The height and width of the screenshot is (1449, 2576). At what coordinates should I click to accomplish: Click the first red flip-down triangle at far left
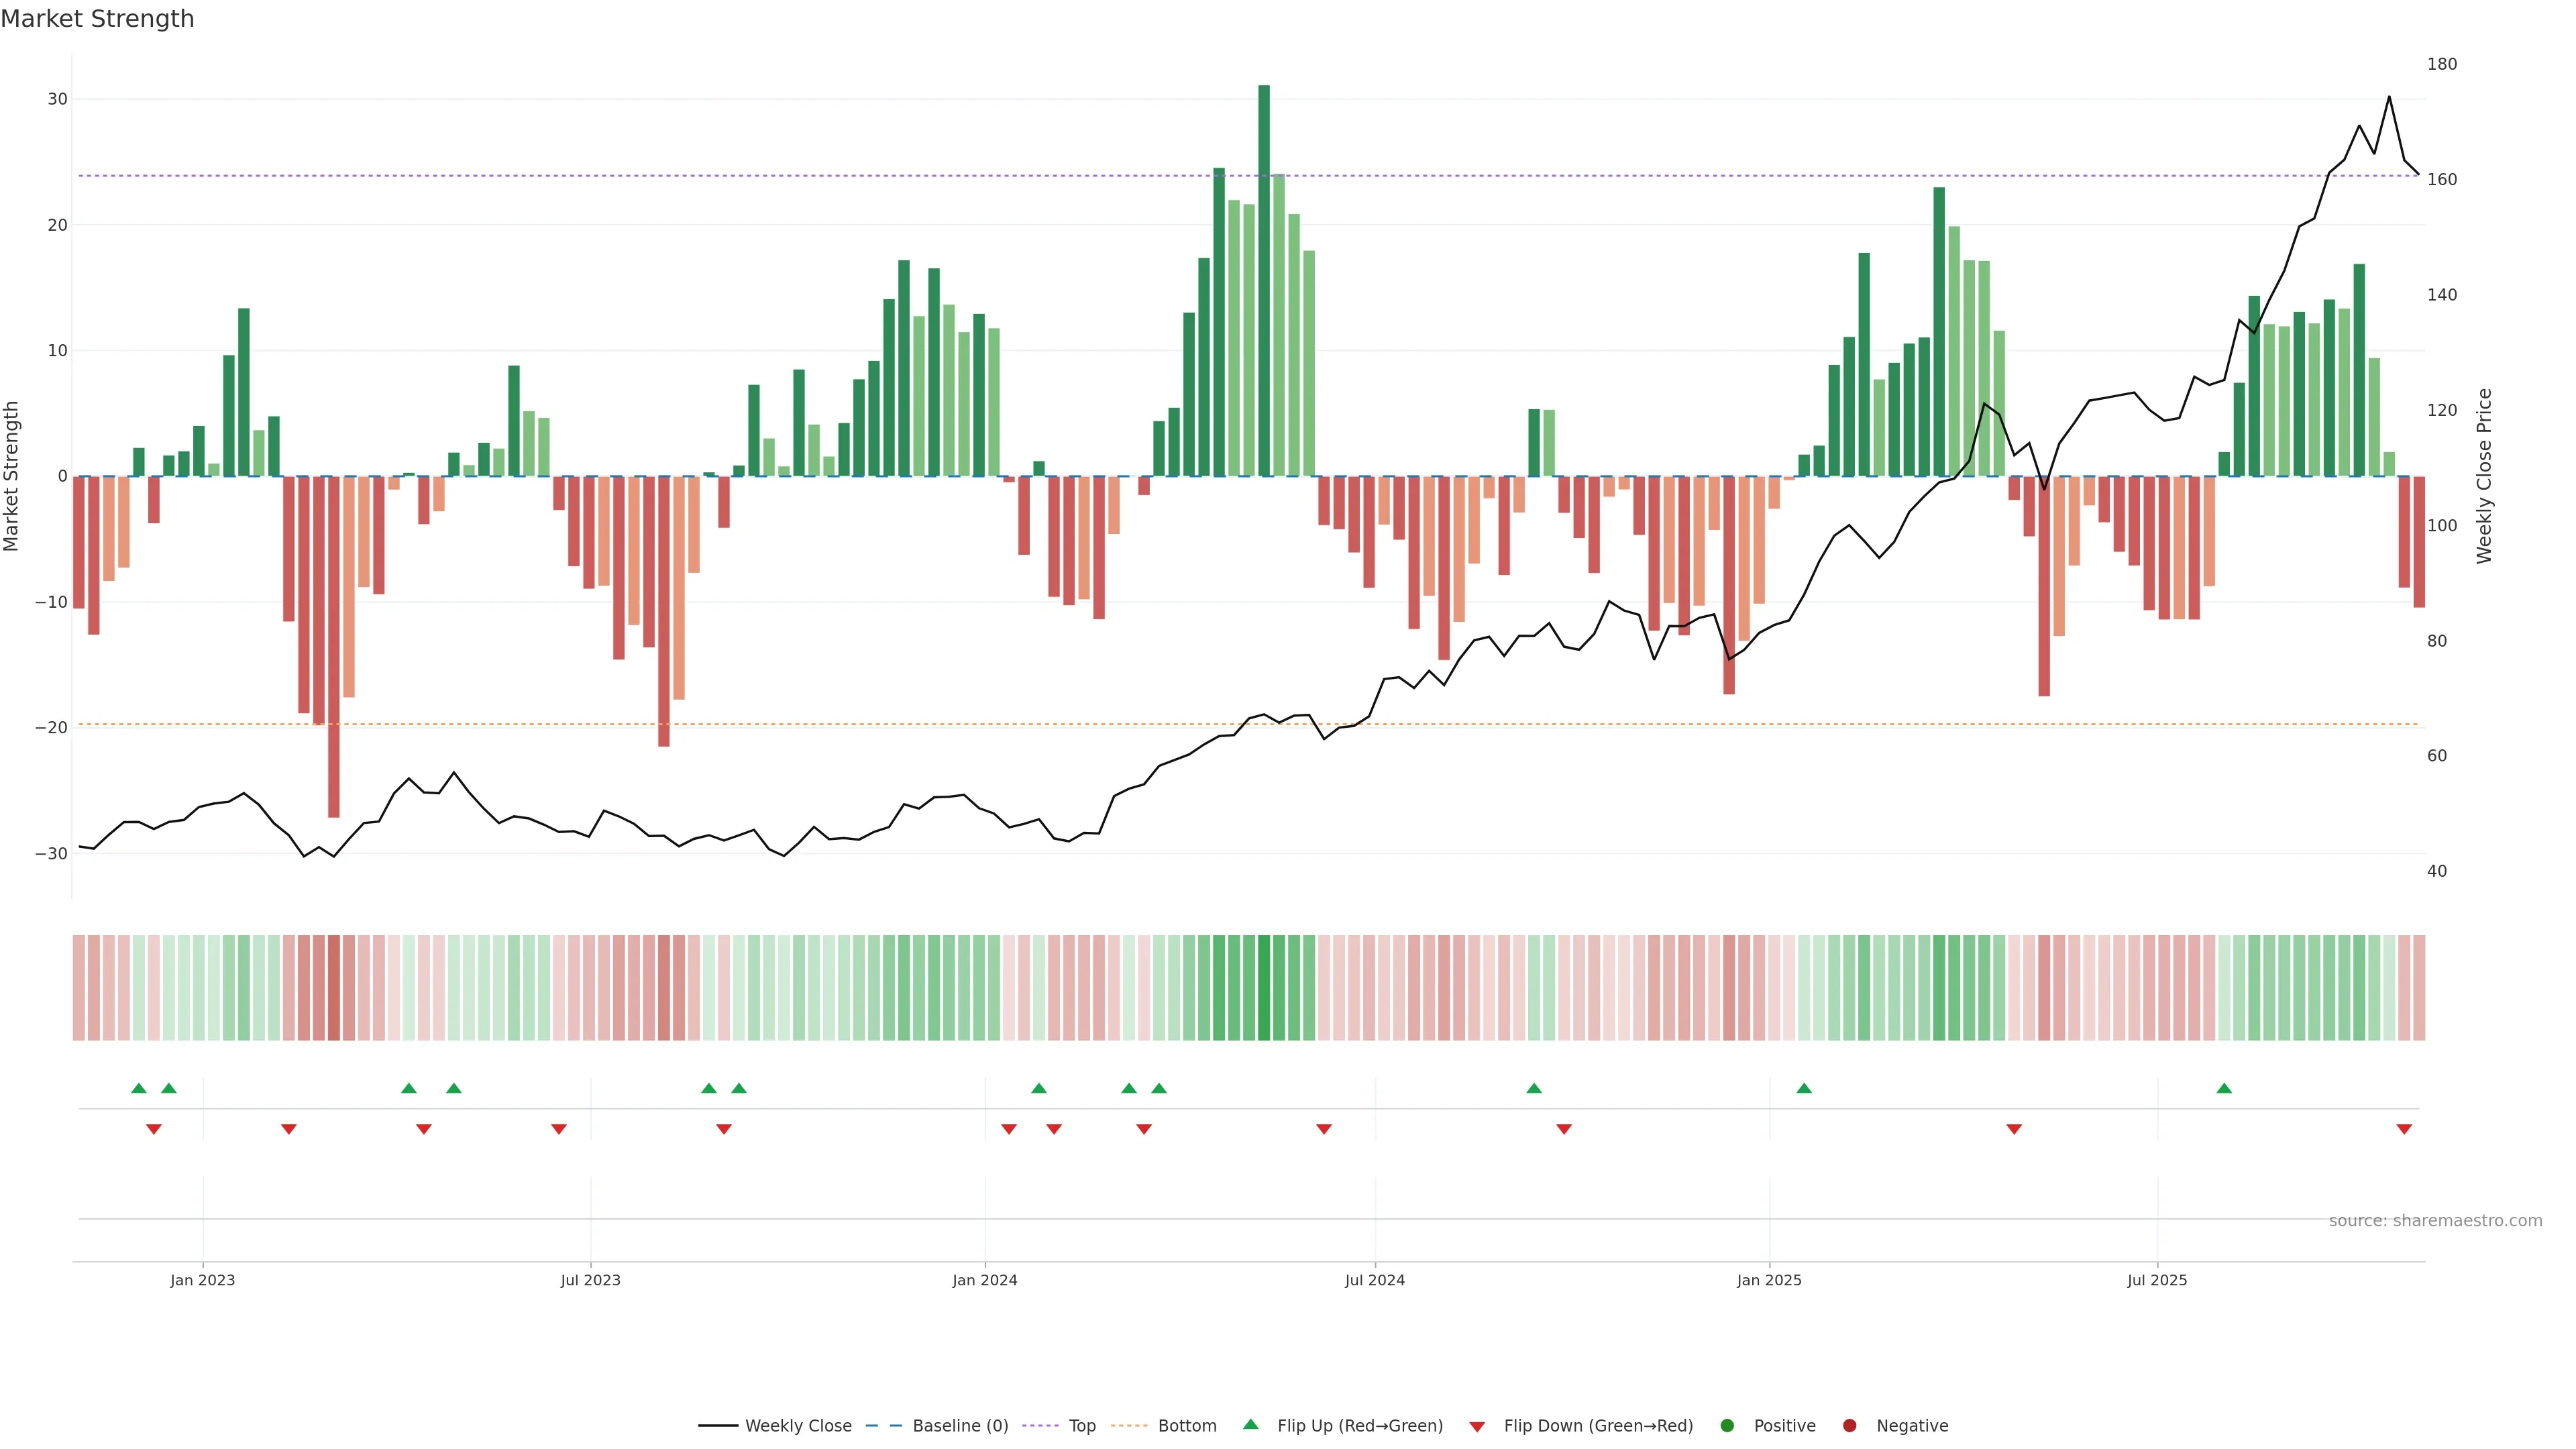(x=154, y=1129)
